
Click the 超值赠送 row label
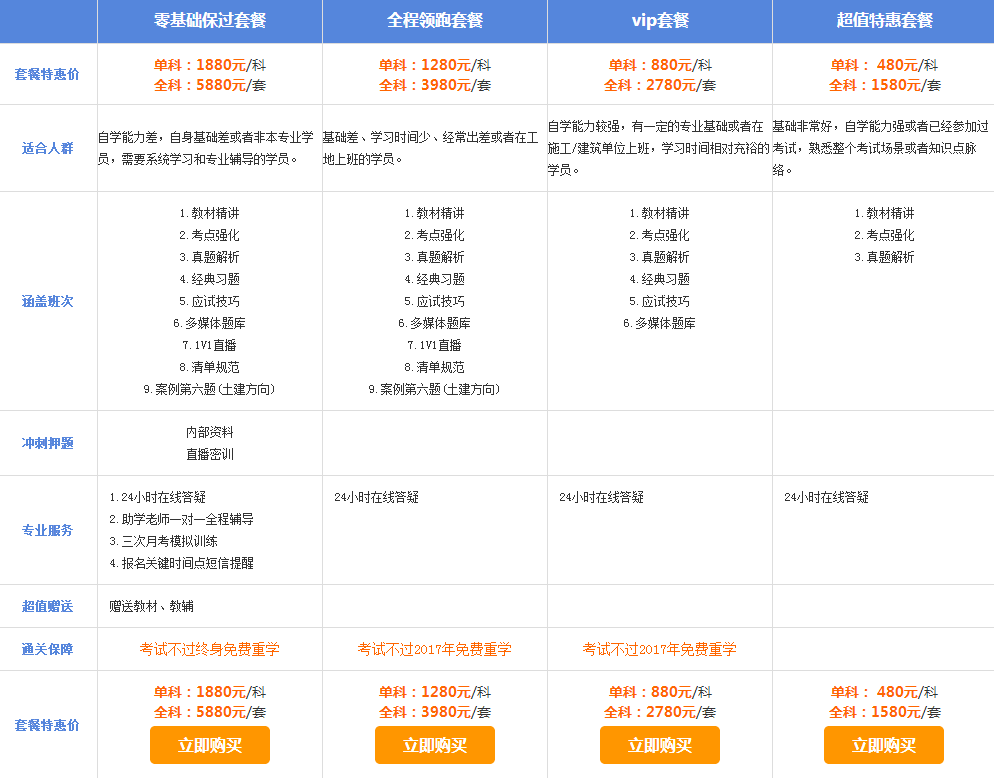click(48, 606)
